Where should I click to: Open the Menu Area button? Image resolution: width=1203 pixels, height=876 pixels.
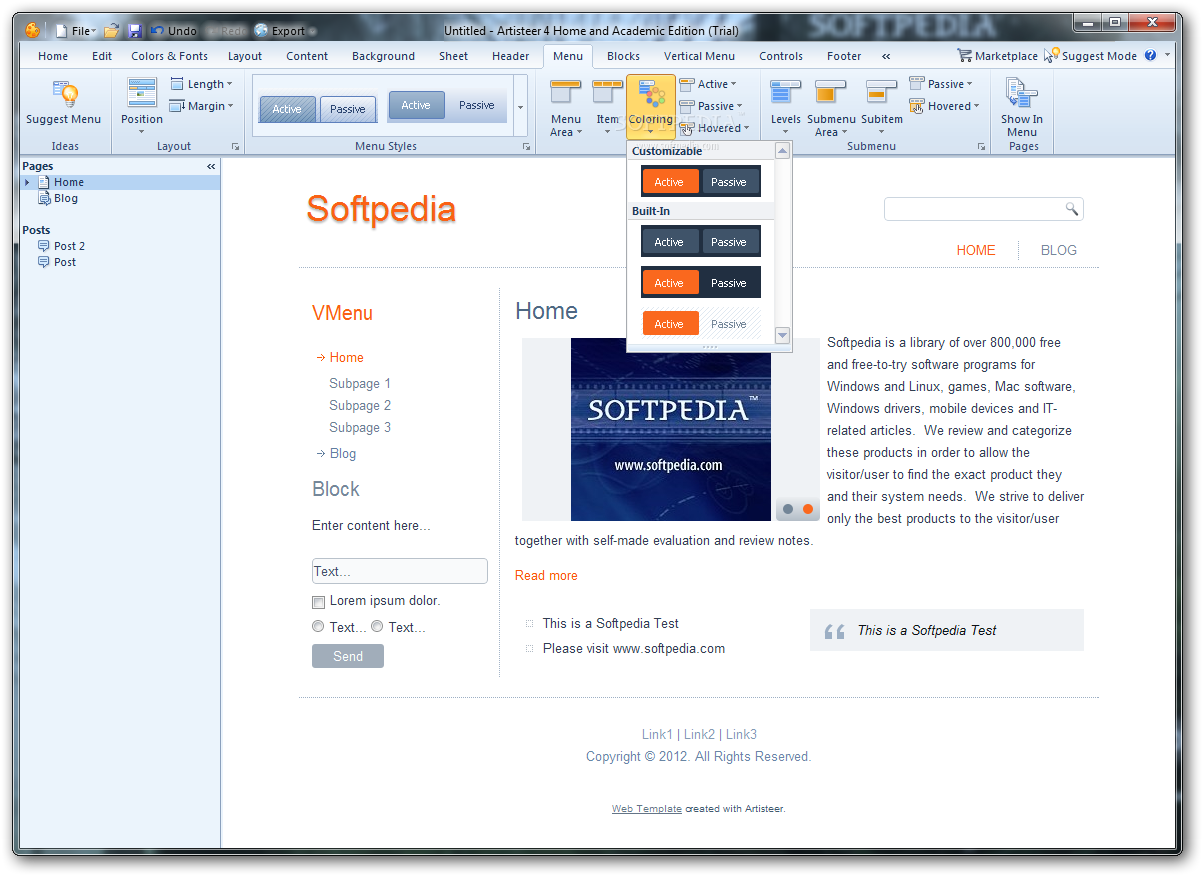coord(566,107)
